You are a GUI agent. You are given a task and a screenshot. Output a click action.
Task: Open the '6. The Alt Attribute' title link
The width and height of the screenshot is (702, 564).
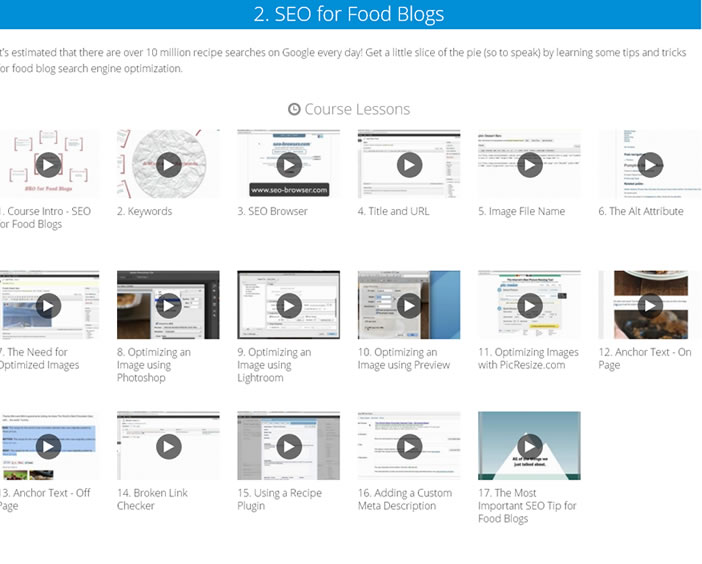[640, 211]
